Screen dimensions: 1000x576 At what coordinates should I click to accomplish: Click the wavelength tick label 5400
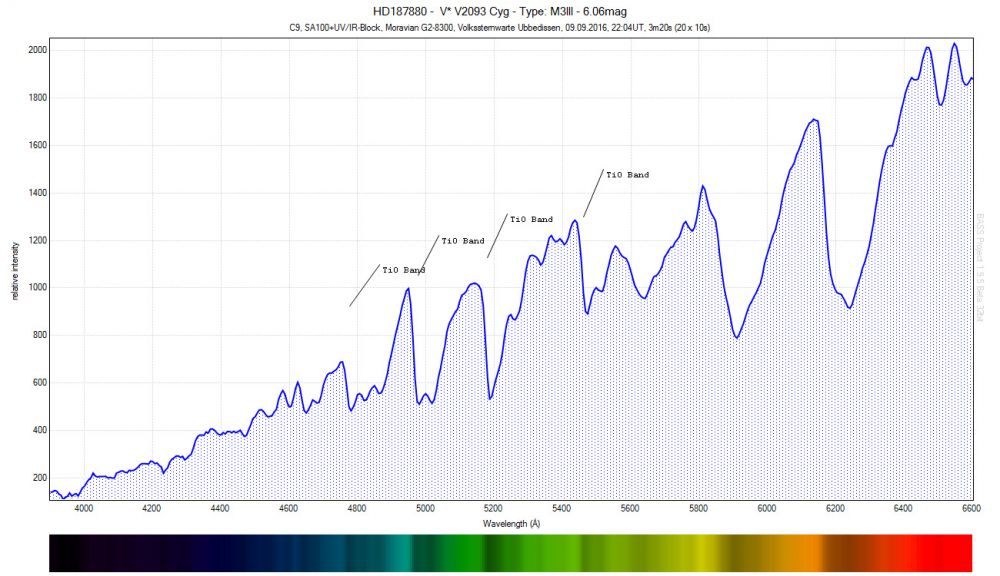pos(562,508)
